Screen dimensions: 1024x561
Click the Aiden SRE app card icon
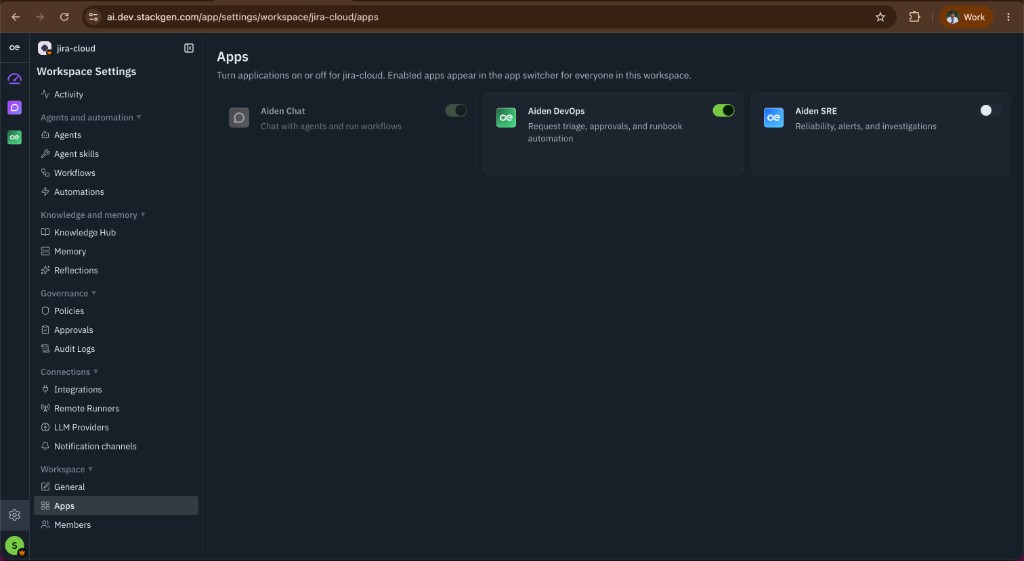click(x=774, y=118)
